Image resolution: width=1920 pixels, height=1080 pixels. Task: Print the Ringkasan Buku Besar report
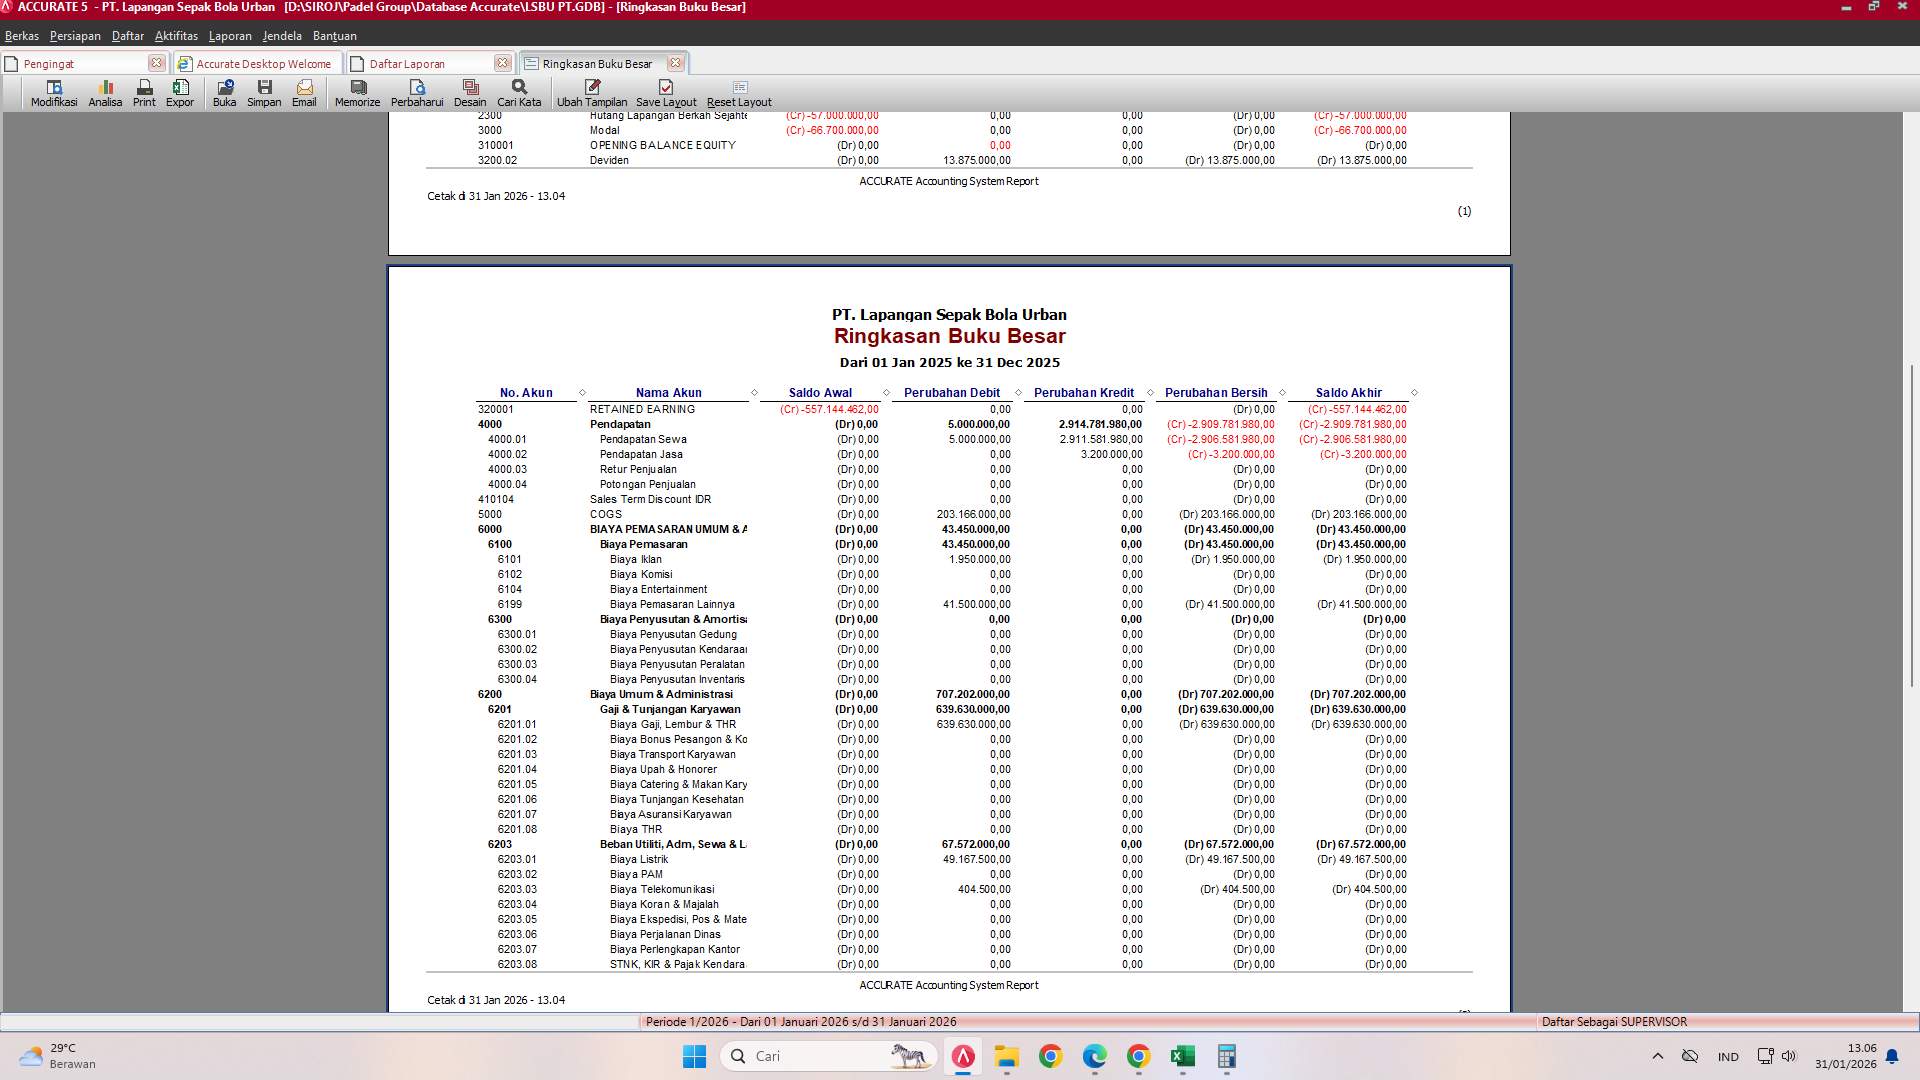[143, 92]
